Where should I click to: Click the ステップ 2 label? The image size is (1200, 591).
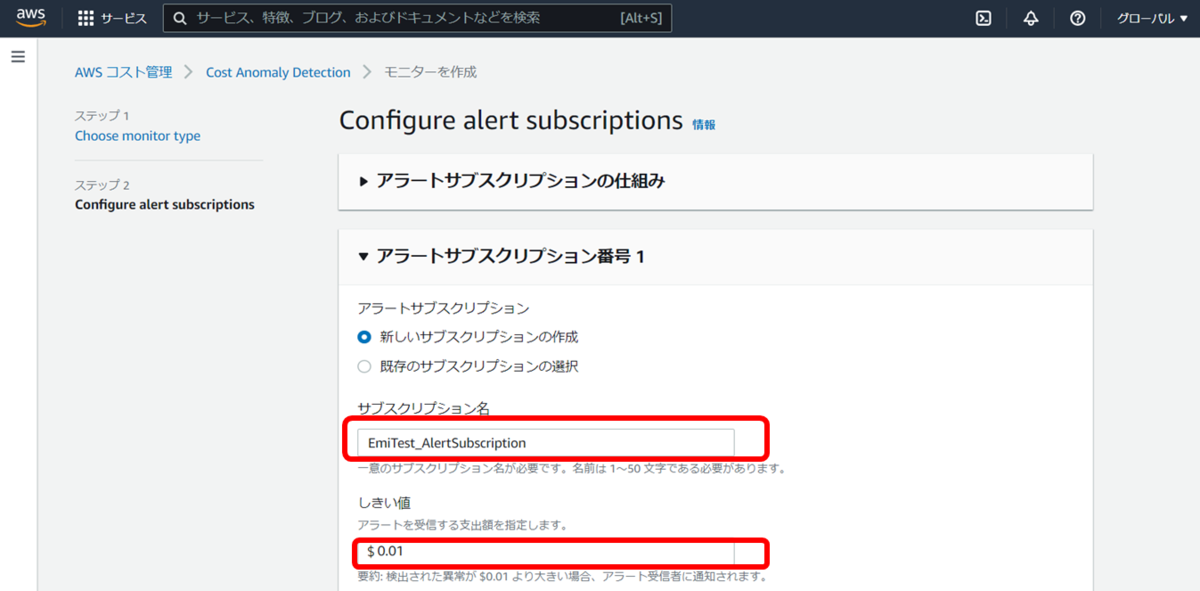(102, 185)
